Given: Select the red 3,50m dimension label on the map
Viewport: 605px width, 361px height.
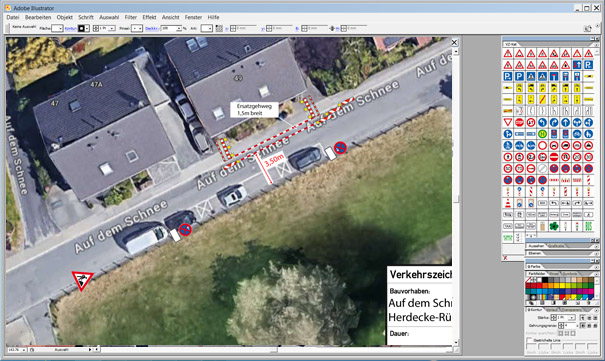Looking at the screenshot, I should click(x=274, y=160).
